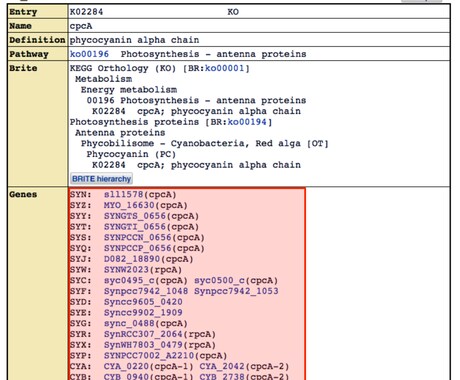460x380 pixels.
Task: Open the SYNGTI_0656 gene link
Action: (135, 227)
